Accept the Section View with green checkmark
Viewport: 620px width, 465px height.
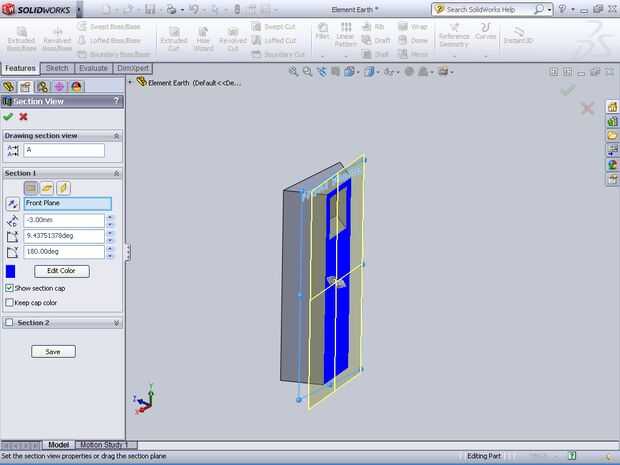pyautogui.click(x=8, y=117)
